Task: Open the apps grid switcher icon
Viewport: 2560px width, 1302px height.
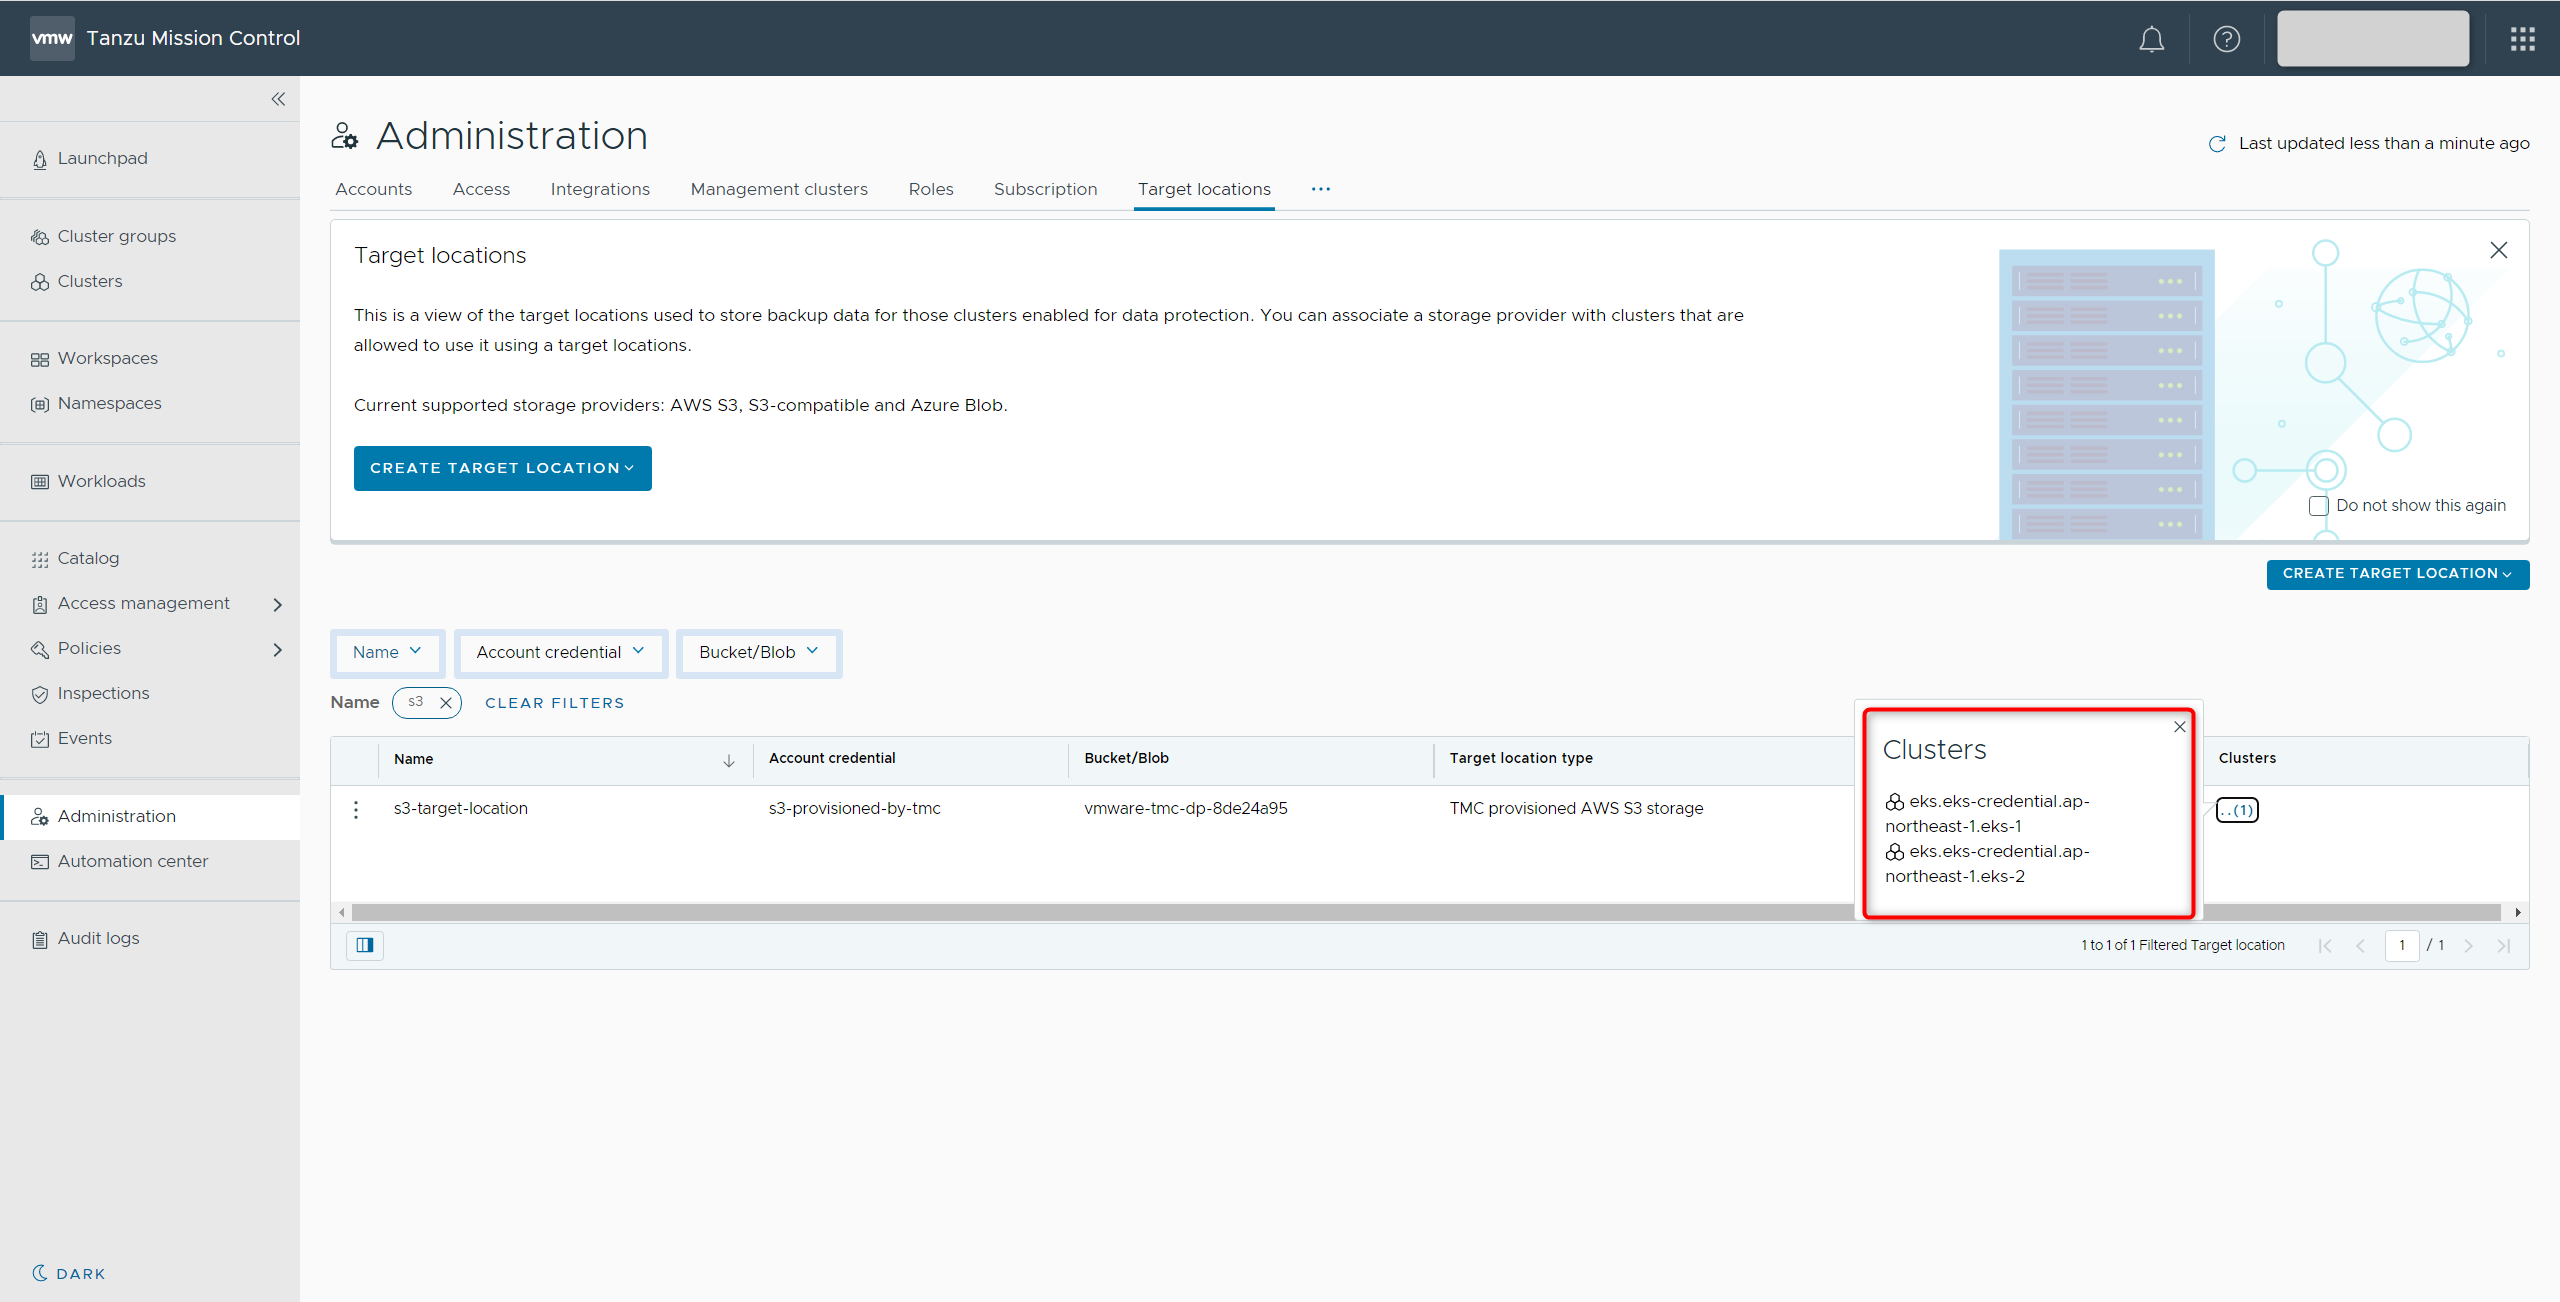Action: 2522,39
